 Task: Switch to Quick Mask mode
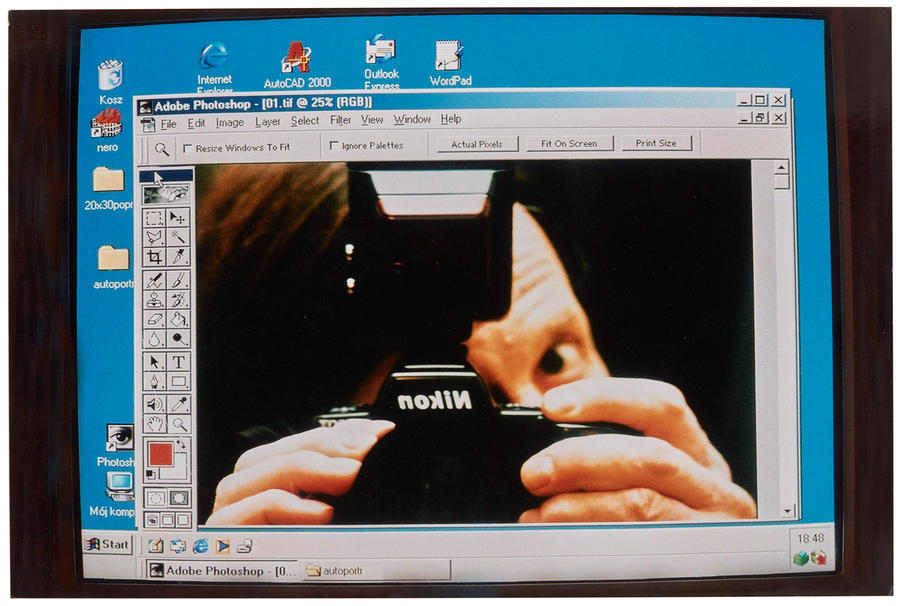point(179,498)
